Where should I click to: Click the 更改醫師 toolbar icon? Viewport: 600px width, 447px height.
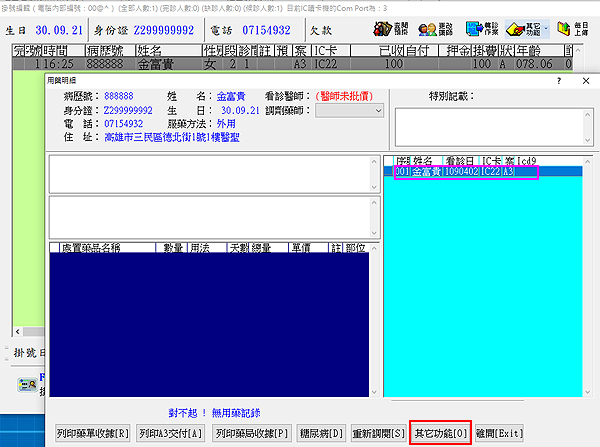pyautogui.click(x=433, y=30)
